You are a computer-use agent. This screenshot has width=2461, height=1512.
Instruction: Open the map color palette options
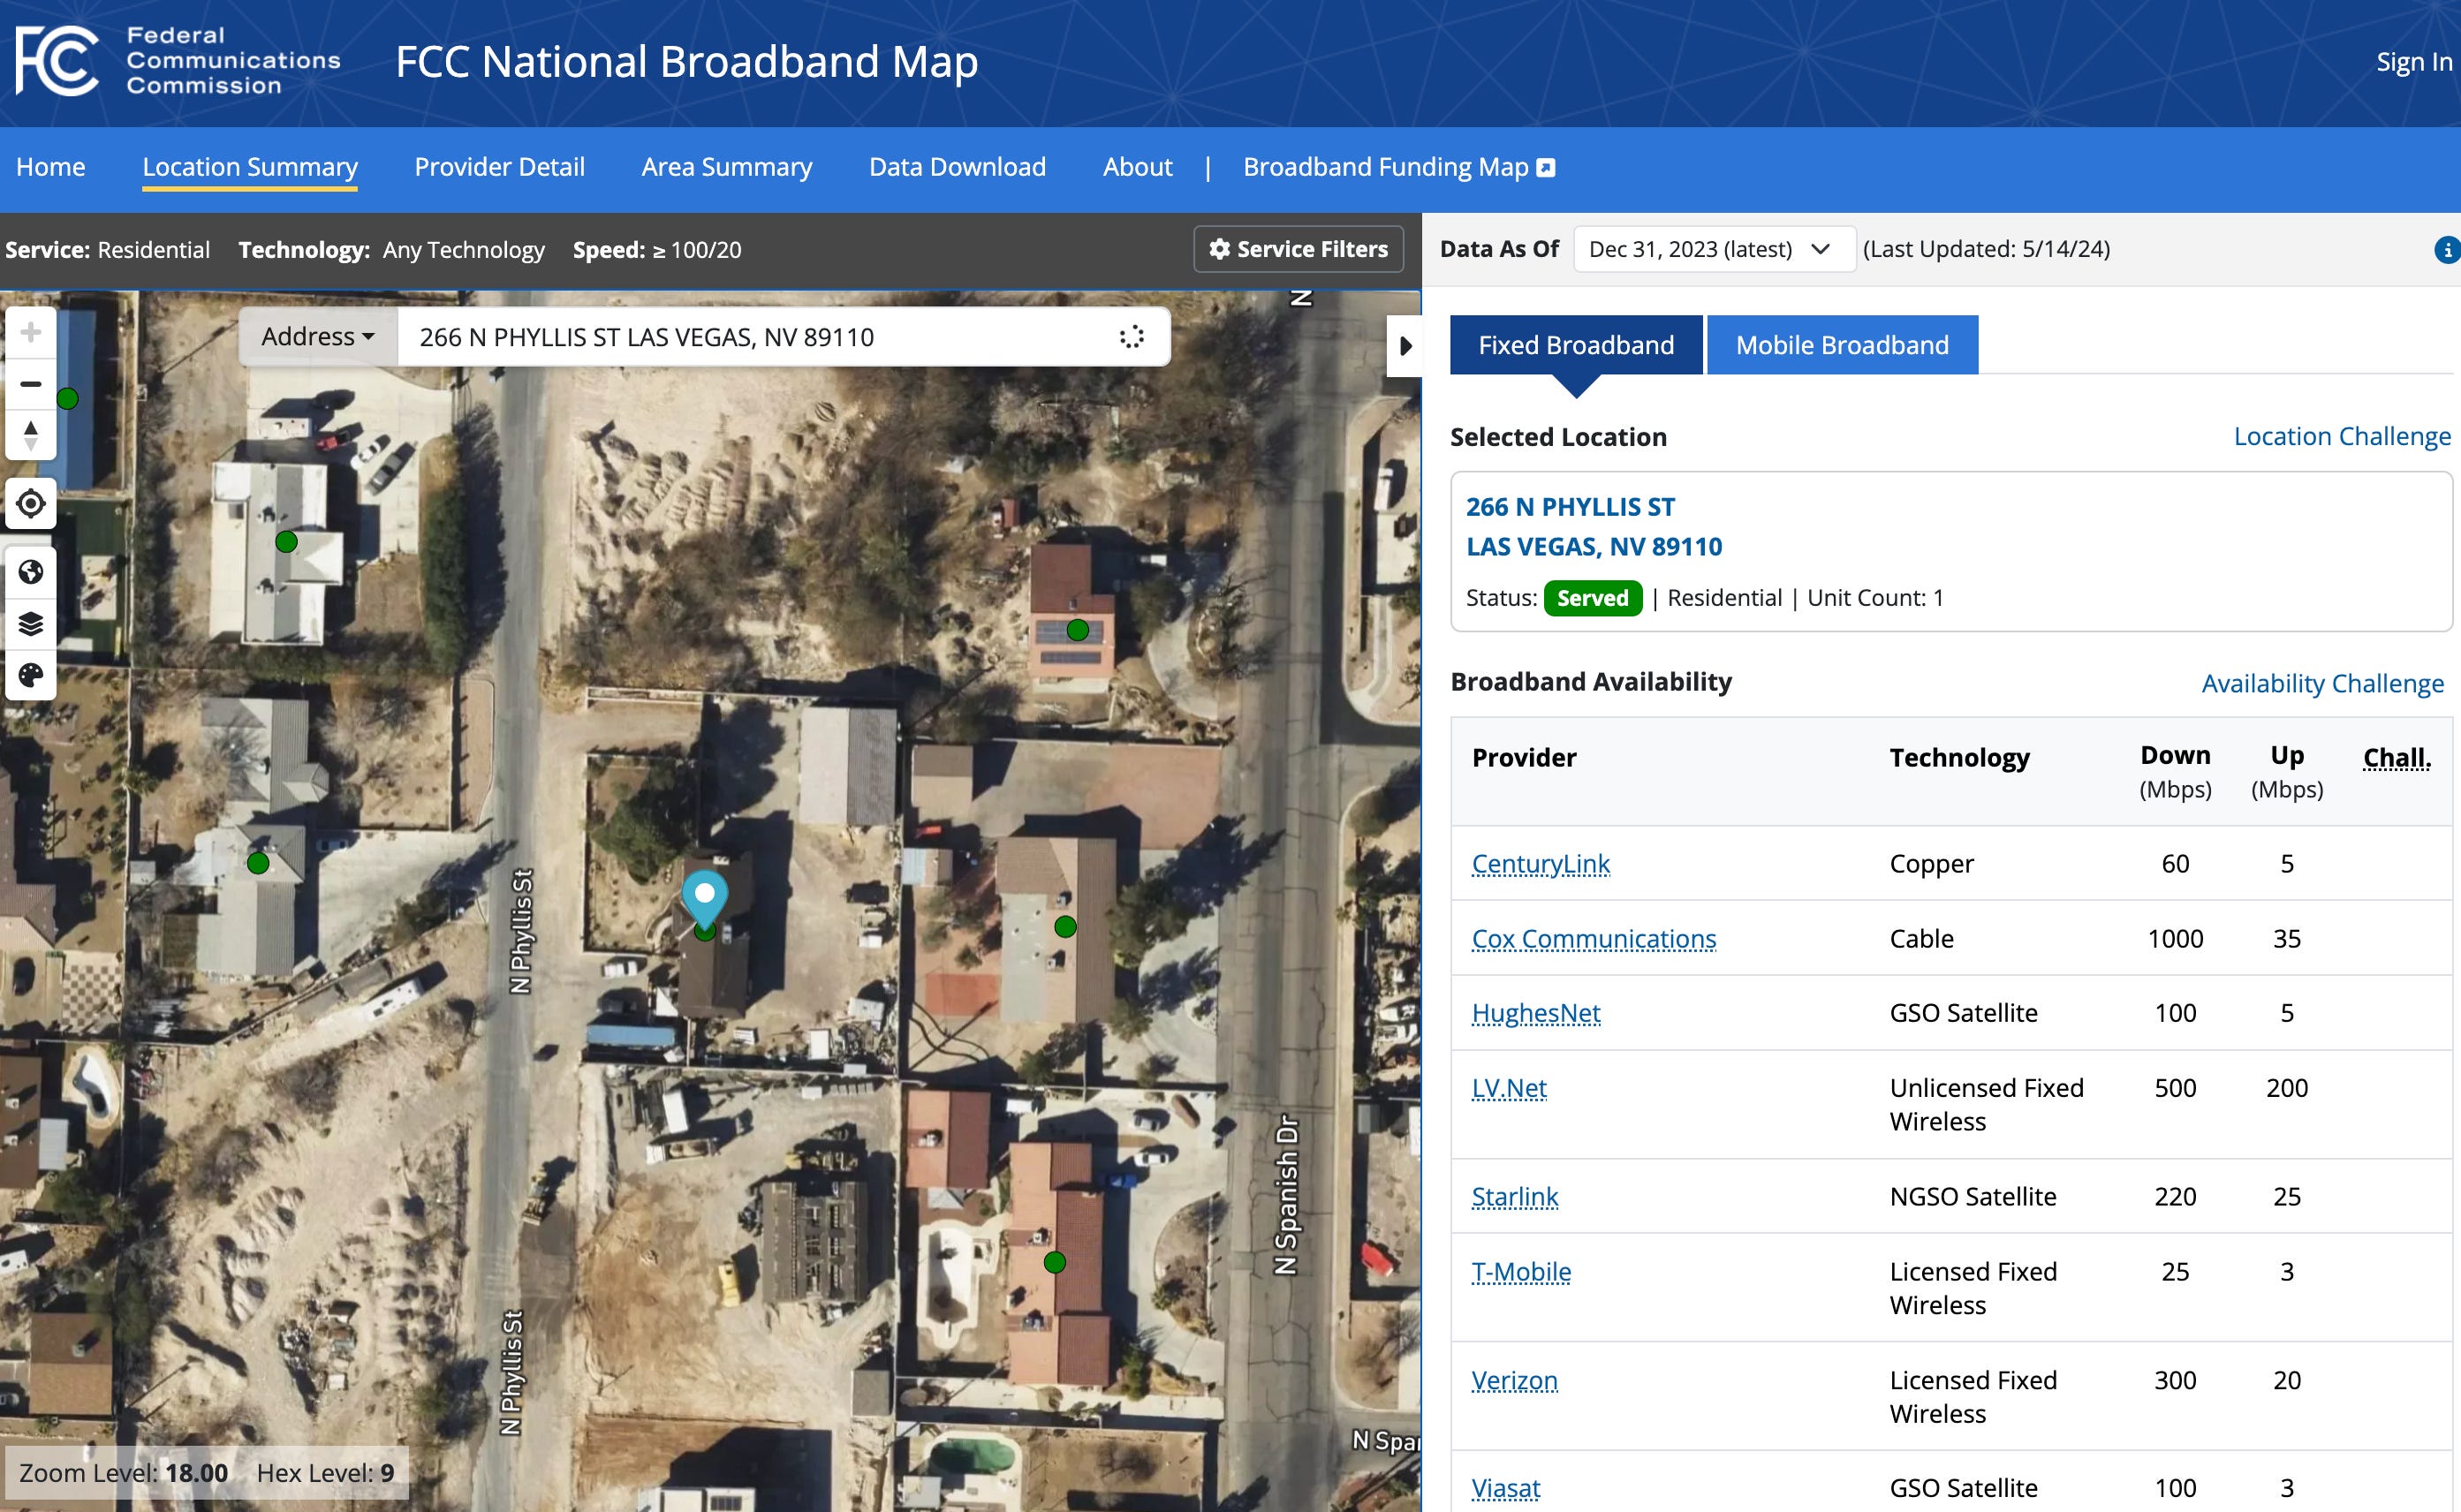click(31, 675)
